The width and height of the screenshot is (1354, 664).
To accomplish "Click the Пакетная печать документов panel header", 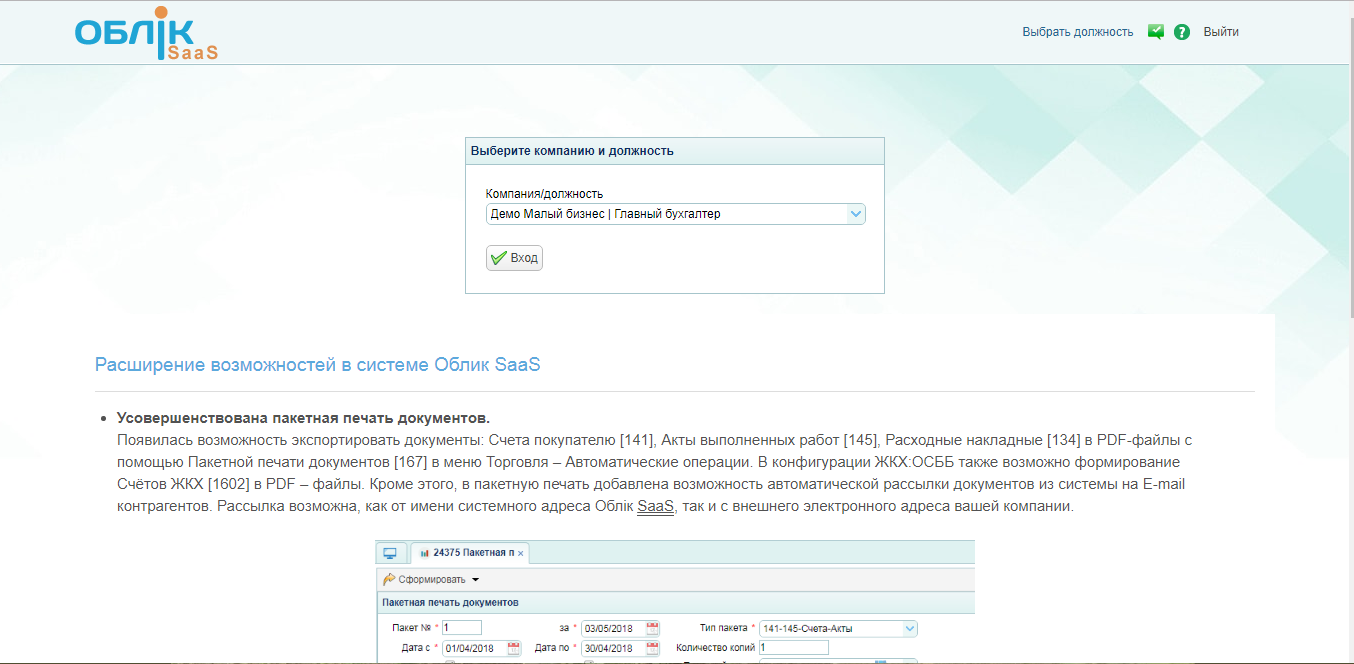I will 675,602.
